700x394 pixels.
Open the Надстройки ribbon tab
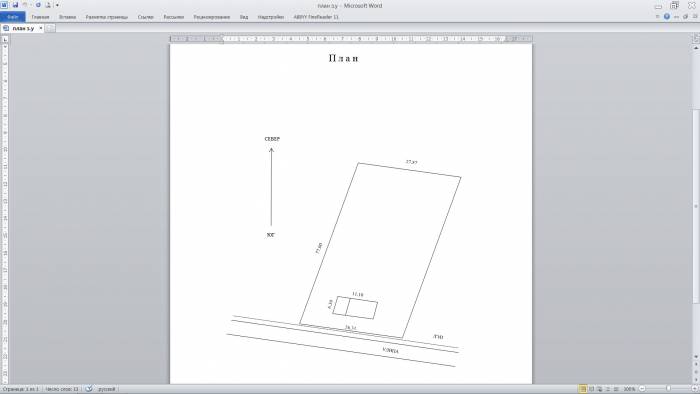pyautogui.click(x=271, y=17)
